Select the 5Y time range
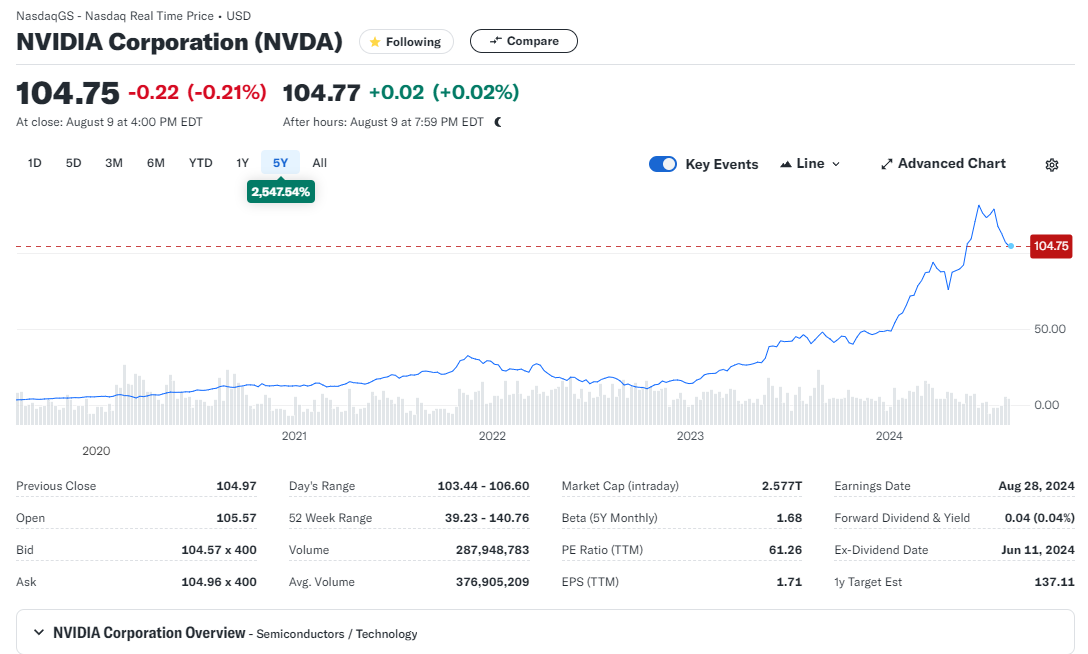Image resolution: width=1088 pixels, height=654 pixels. 280,163
